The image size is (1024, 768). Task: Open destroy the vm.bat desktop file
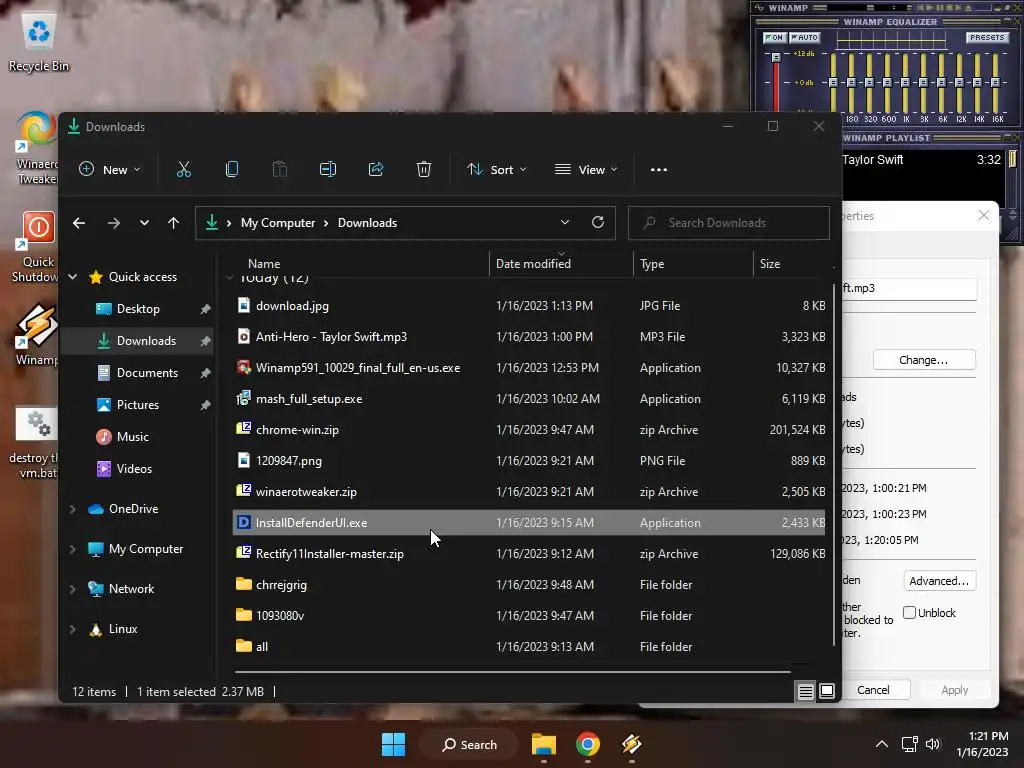[34, 444]
